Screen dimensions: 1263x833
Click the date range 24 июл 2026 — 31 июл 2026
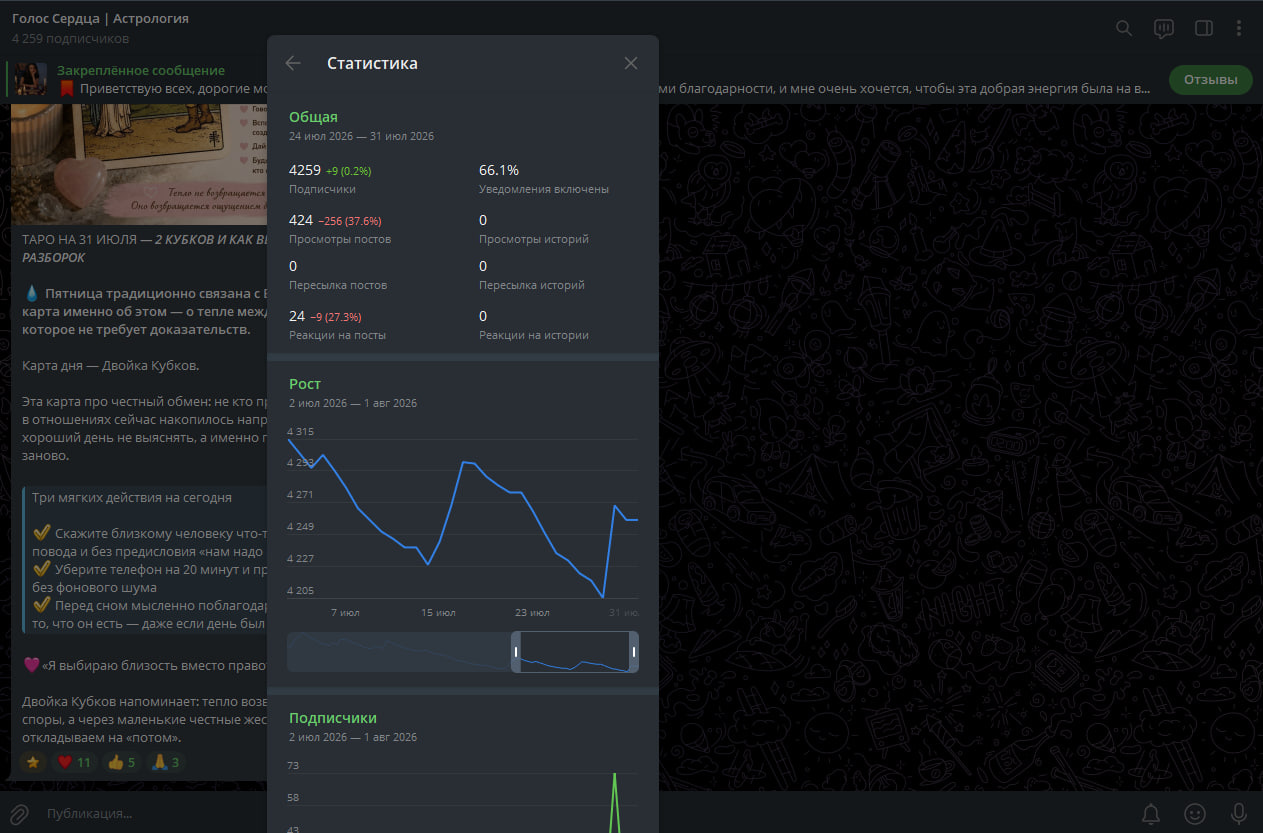(361, 136)
